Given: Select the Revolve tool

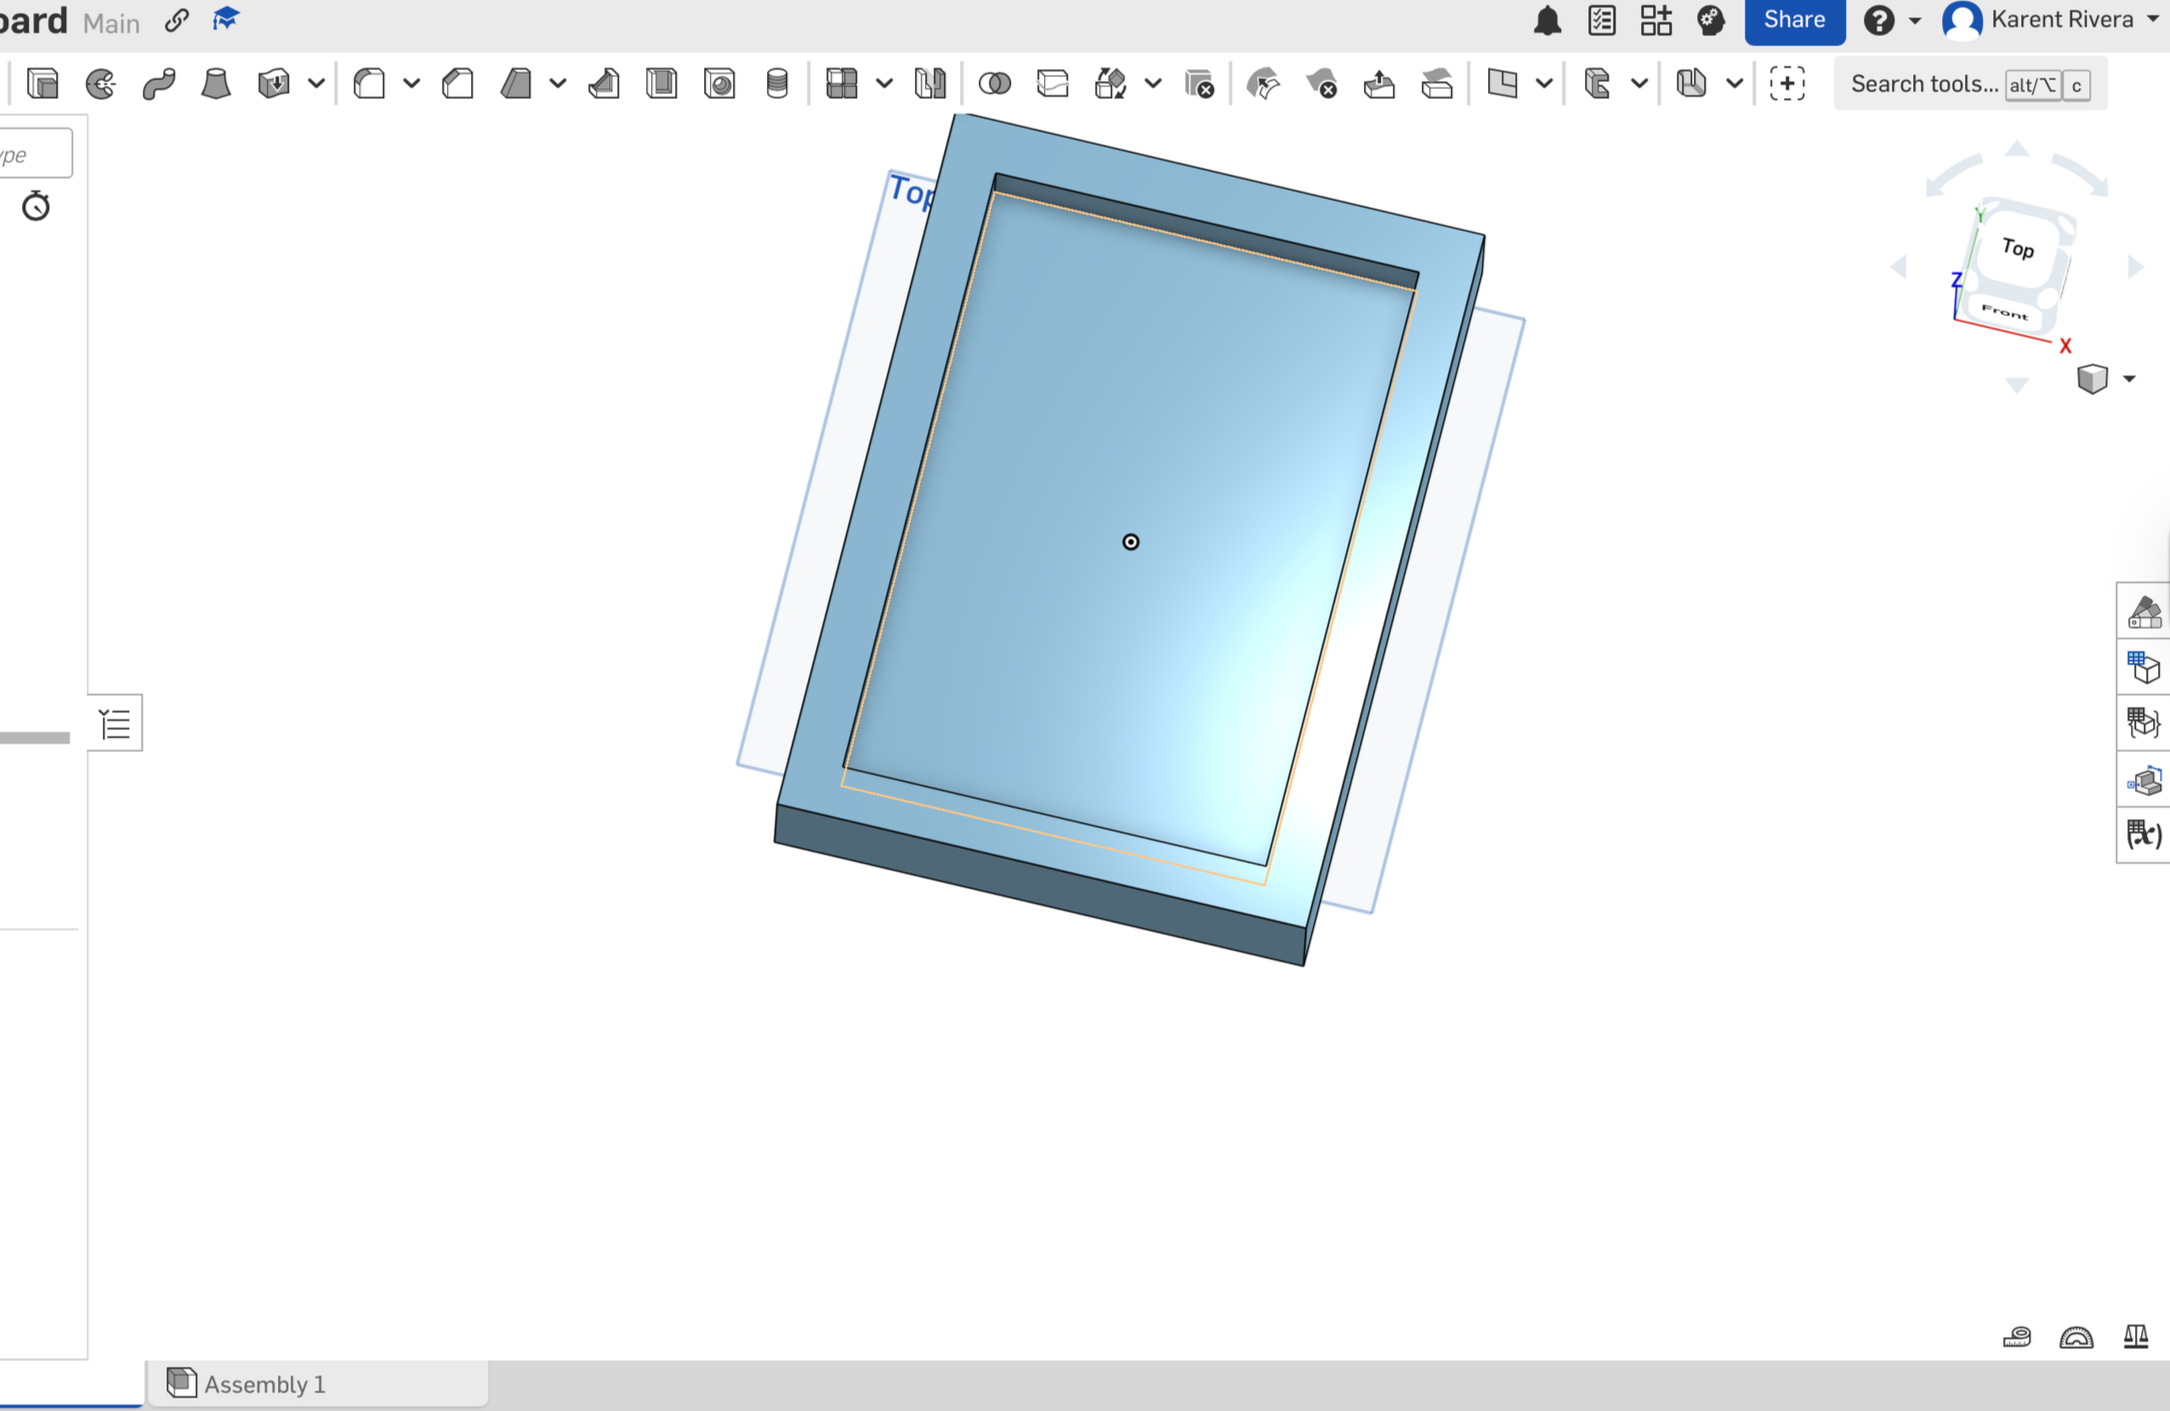Looking at the screenshot, I should (x=100, y=83).
